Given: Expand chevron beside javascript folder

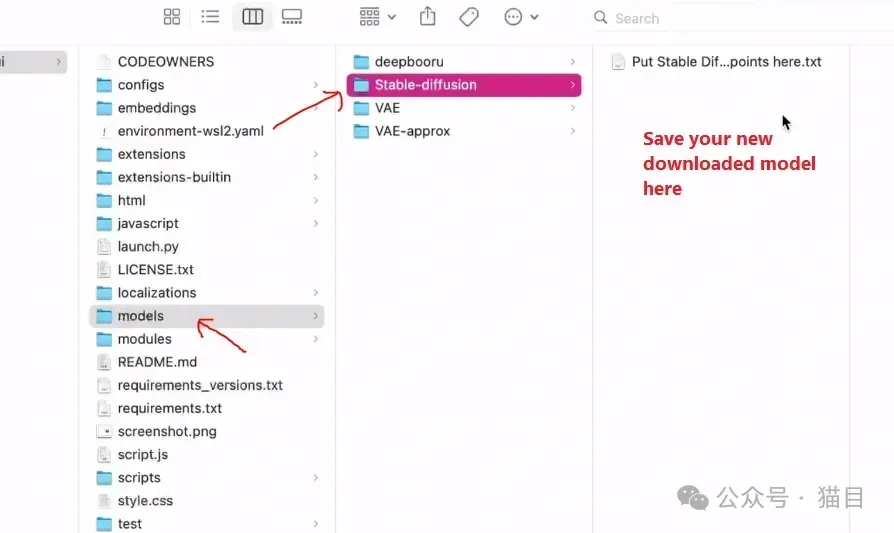Looking at the screenshot, I should pyautogui.click(x=315, y=223).
